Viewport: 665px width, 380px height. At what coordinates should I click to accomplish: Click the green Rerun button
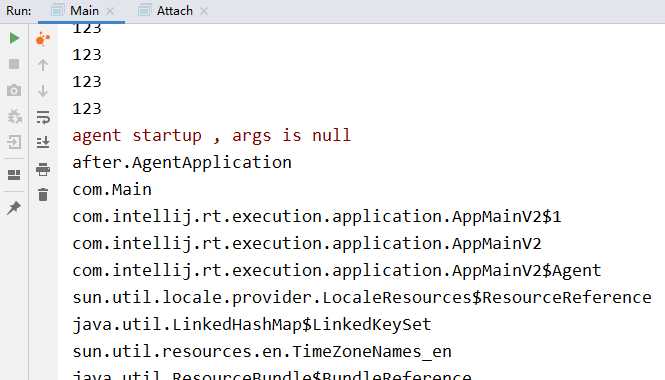(x=14, y=38)
